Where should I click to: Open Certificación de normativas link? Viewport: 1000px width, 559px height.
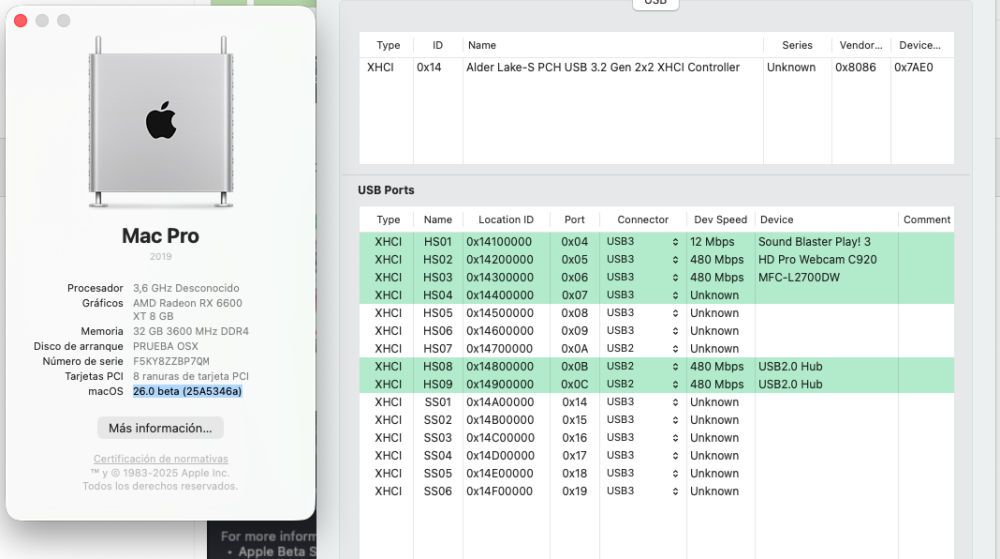coord(161,458)
